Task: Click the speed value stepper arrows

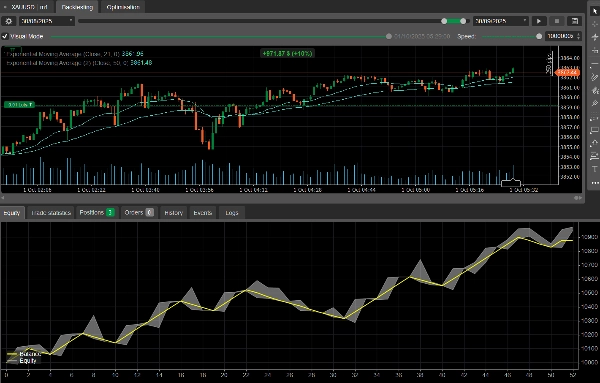Action: pyautogui.click(x=578, y=36)
